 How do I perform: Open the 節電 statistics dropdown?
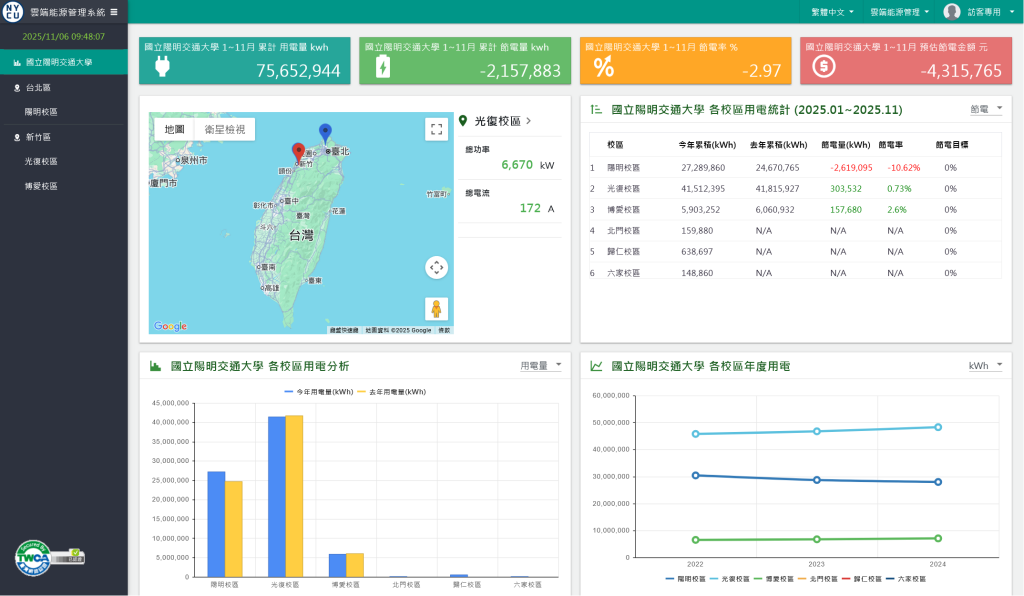[985, 109]
